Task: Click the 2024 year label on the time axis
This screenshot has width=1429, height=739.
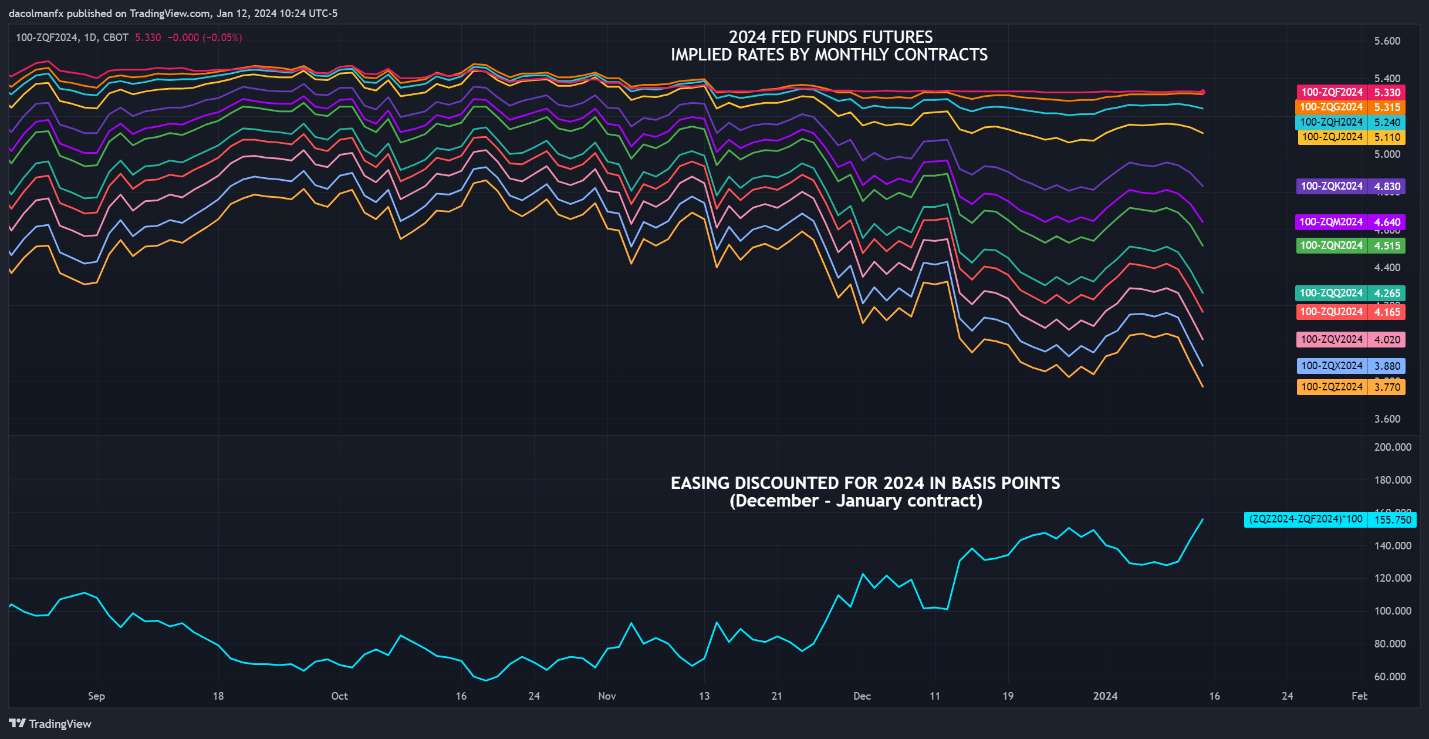Action: coord(1105,695)
